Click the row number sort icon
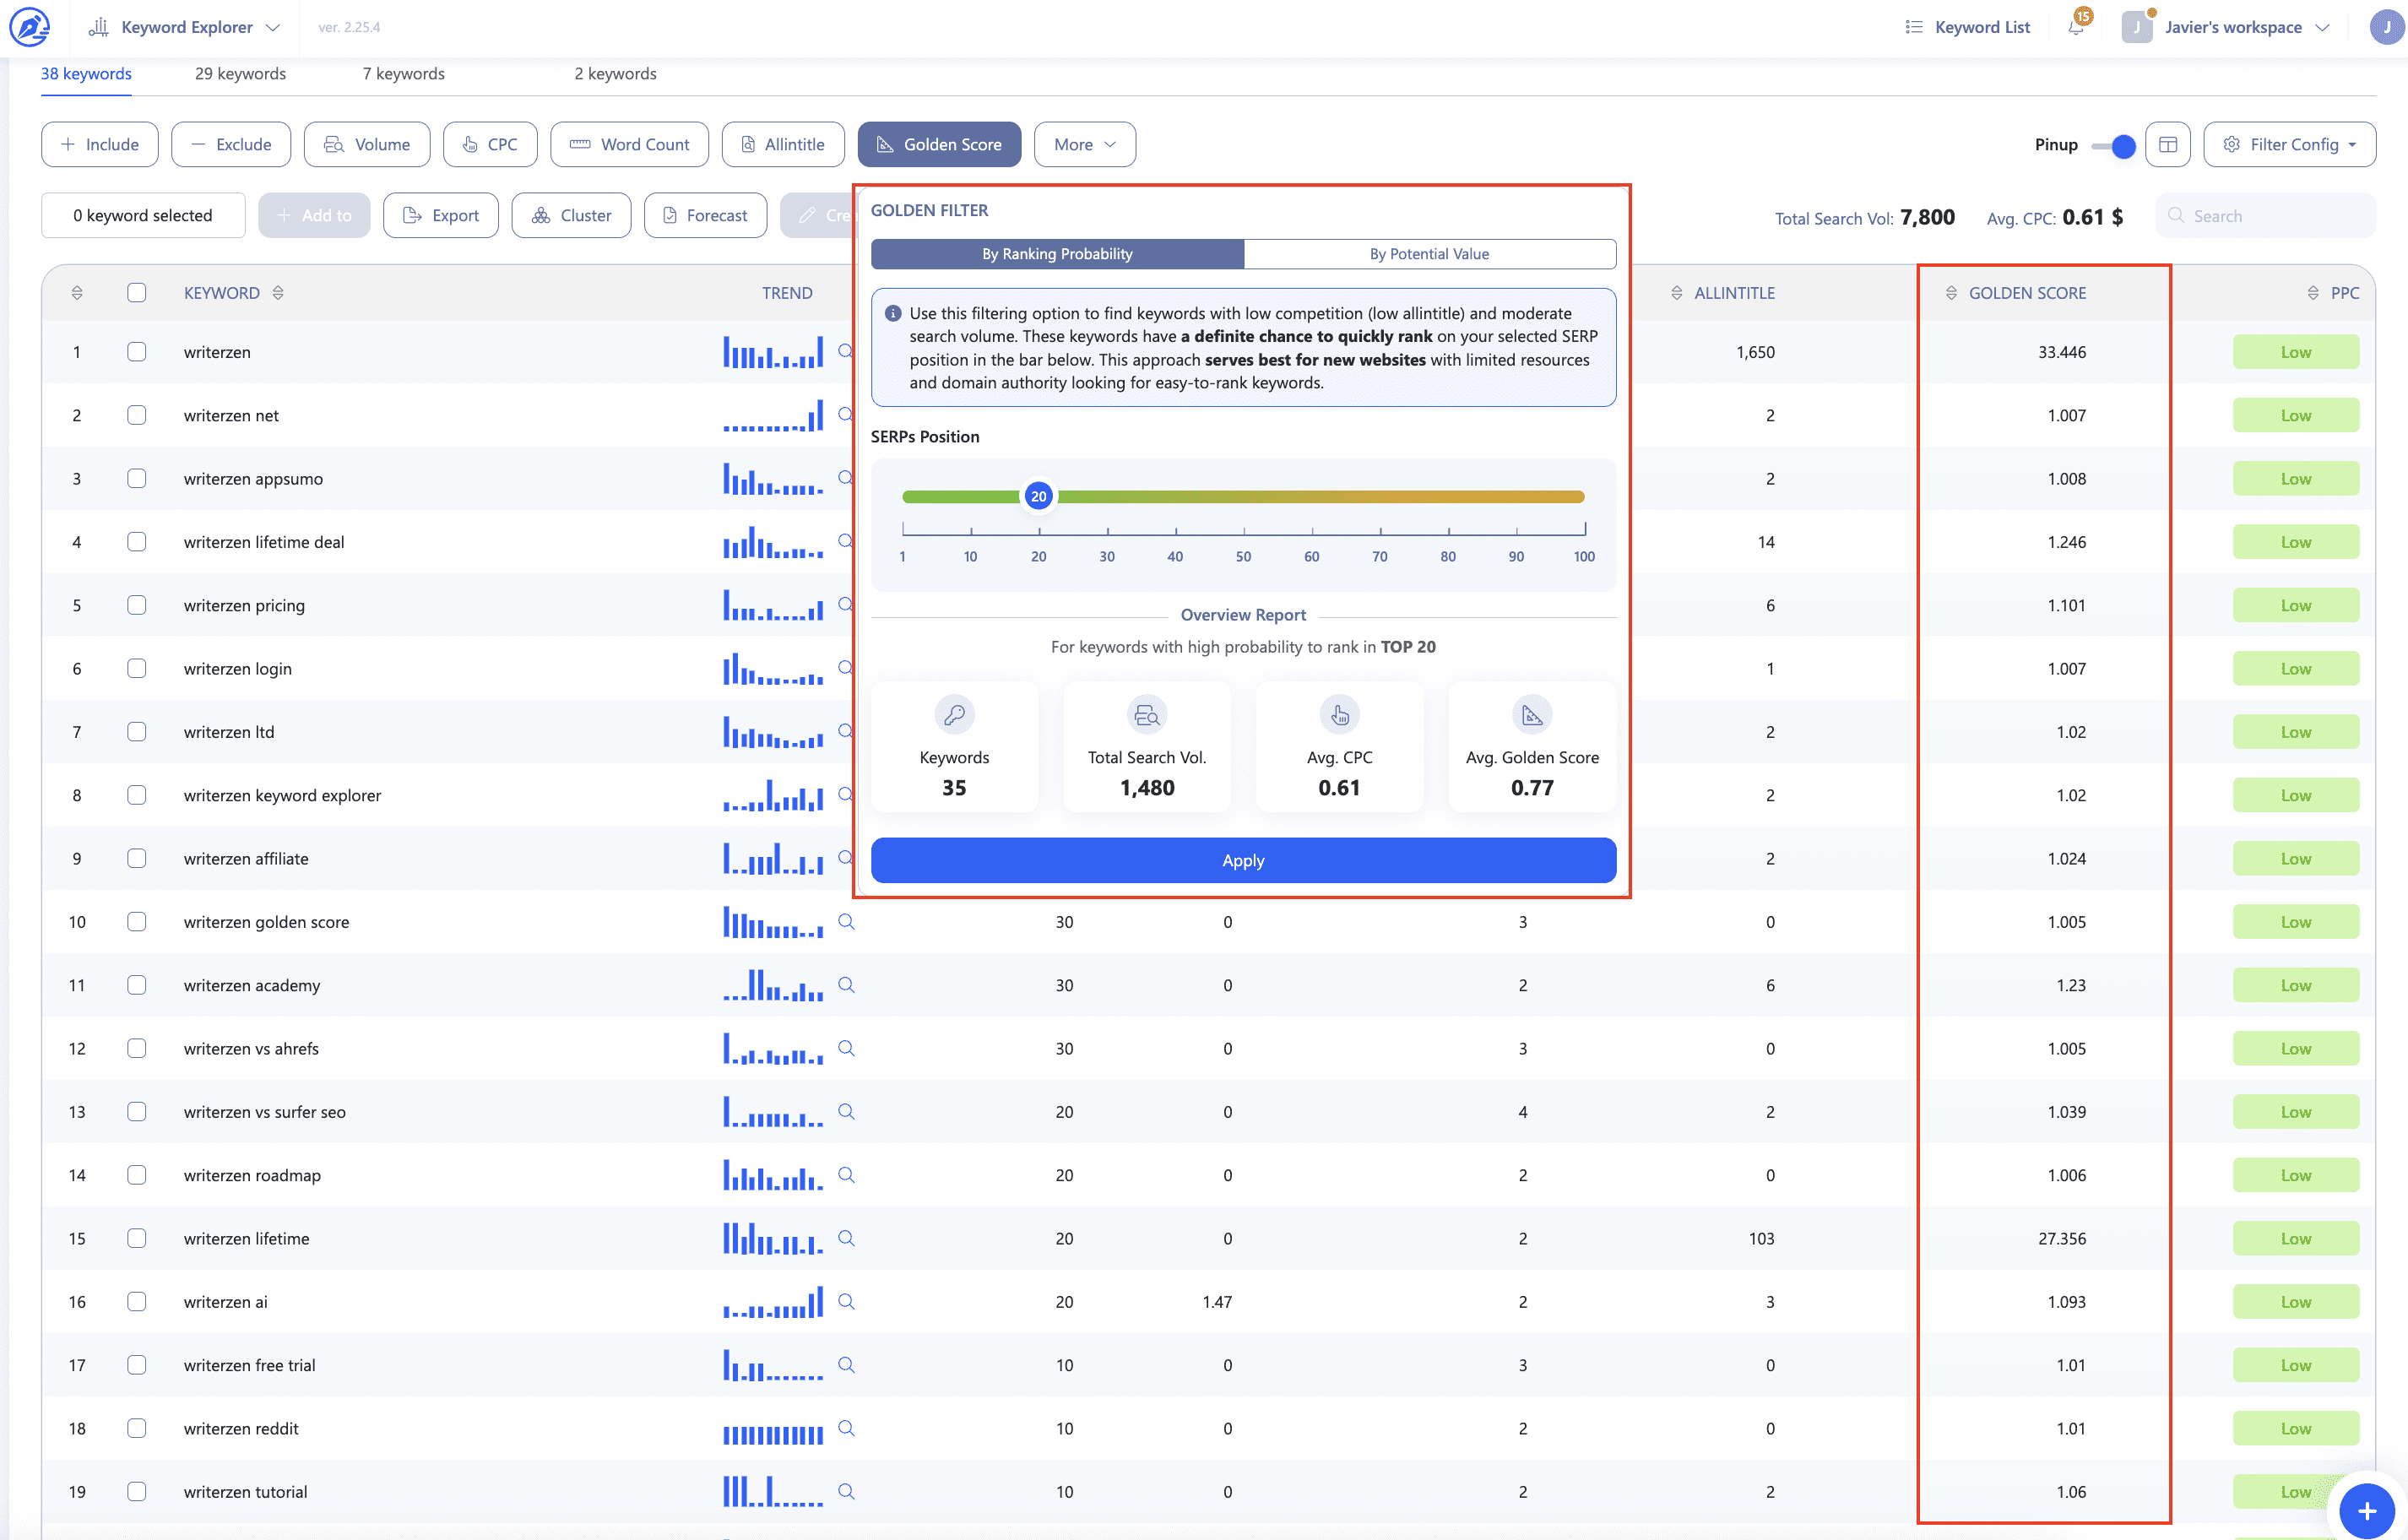 pos(77,293)
